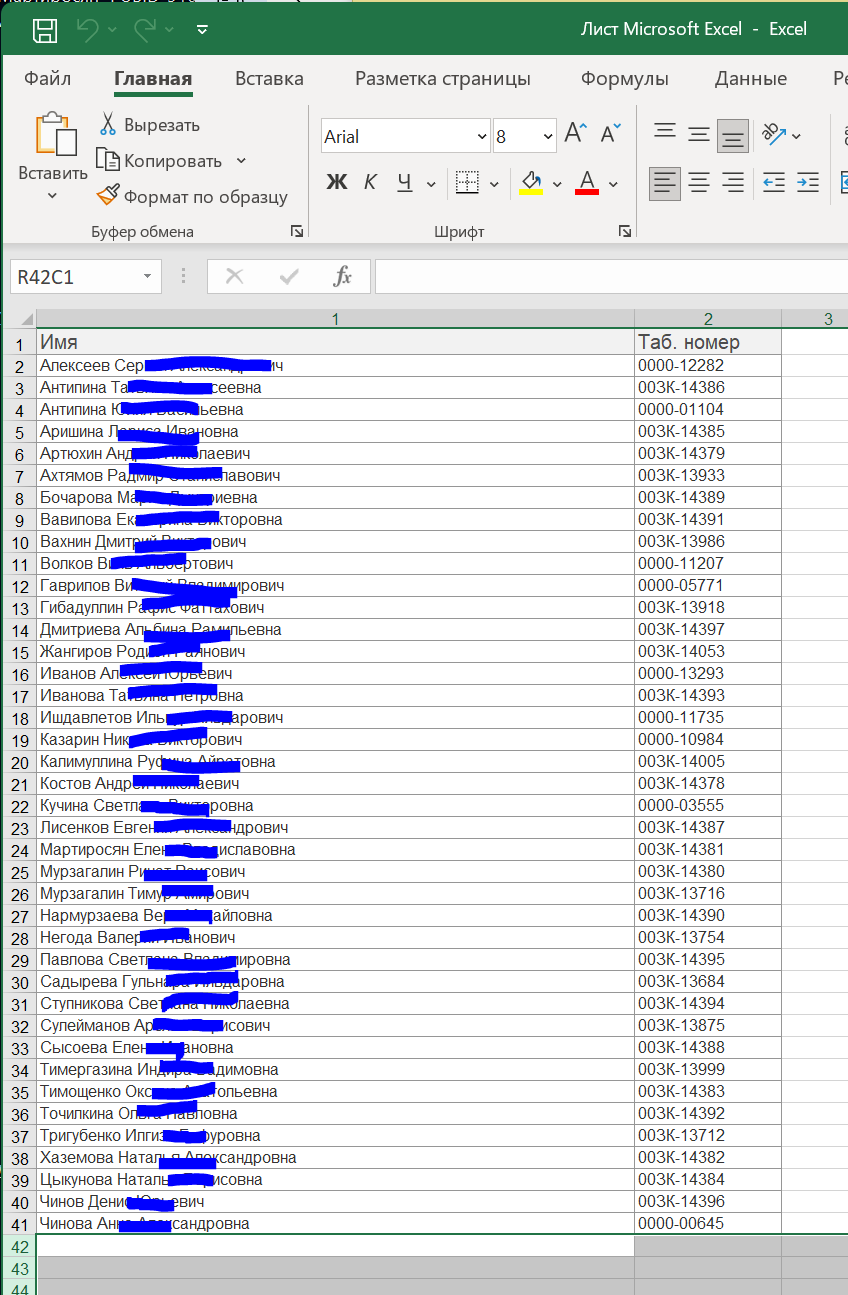Screen dimensions: 848x1295
Task: Redo the last action
Action: click(144, 30)
